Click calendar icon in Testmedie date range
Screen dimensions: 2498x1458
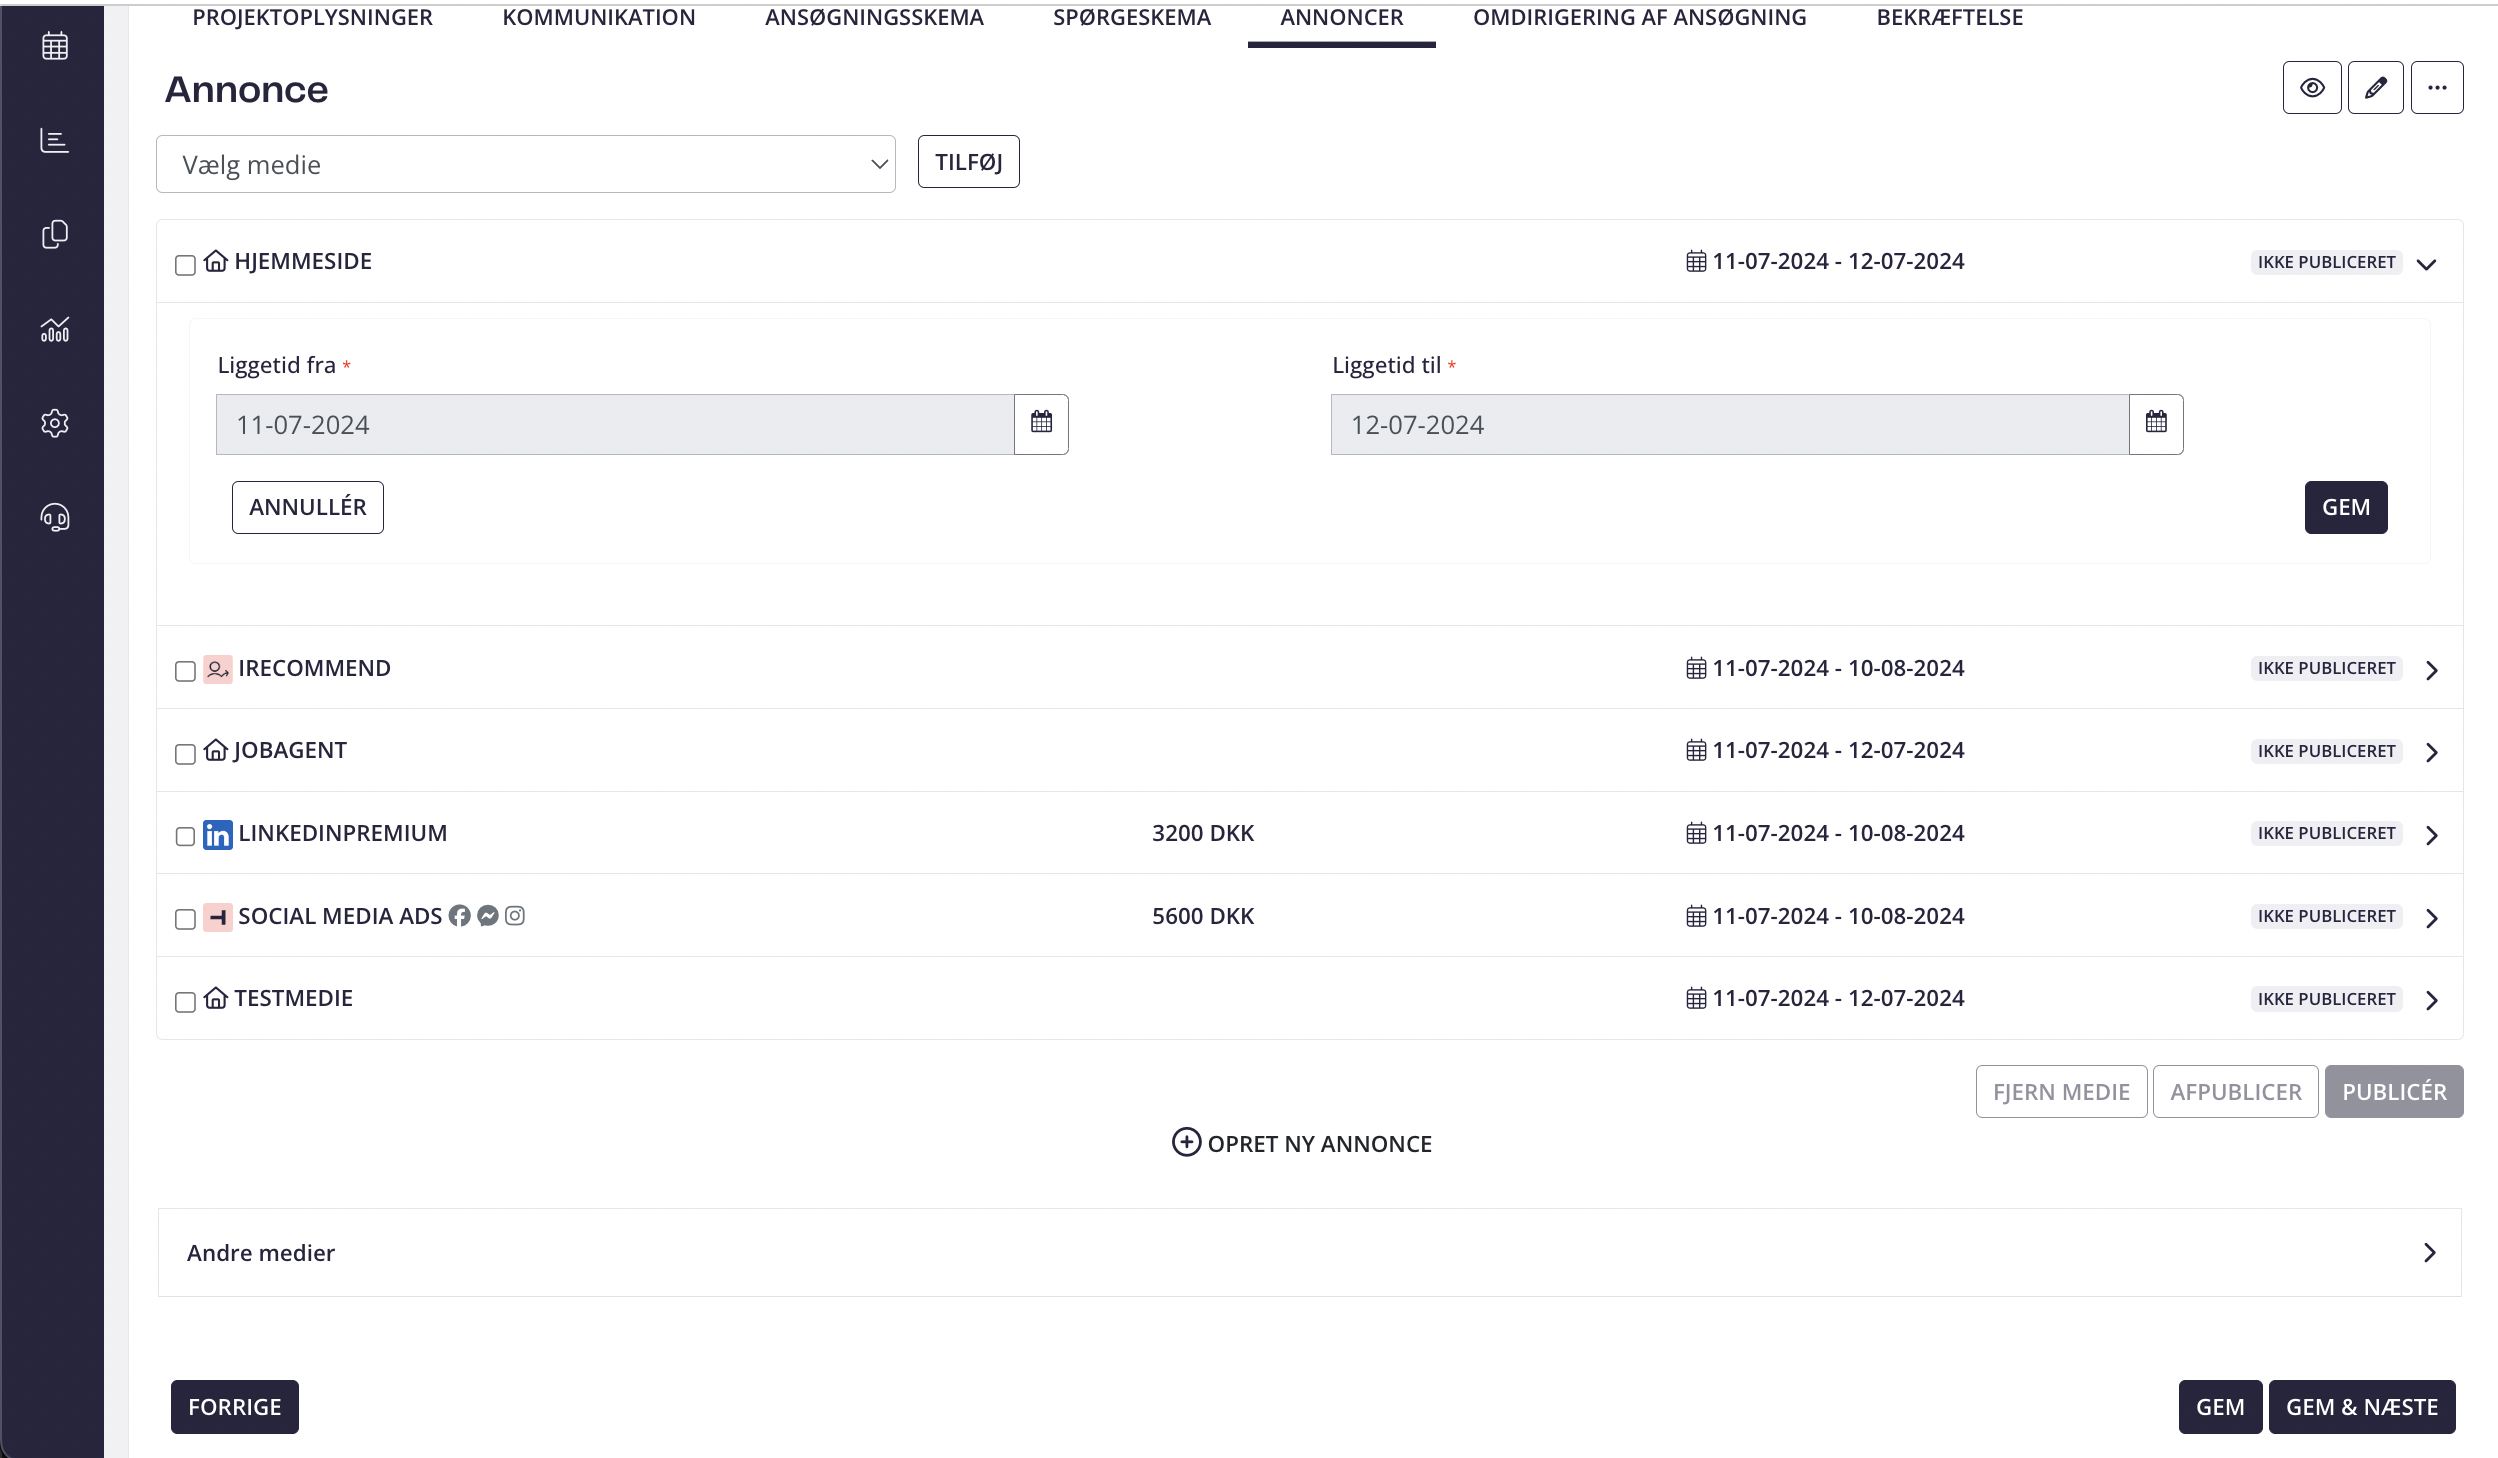(x=1696, y=998)
